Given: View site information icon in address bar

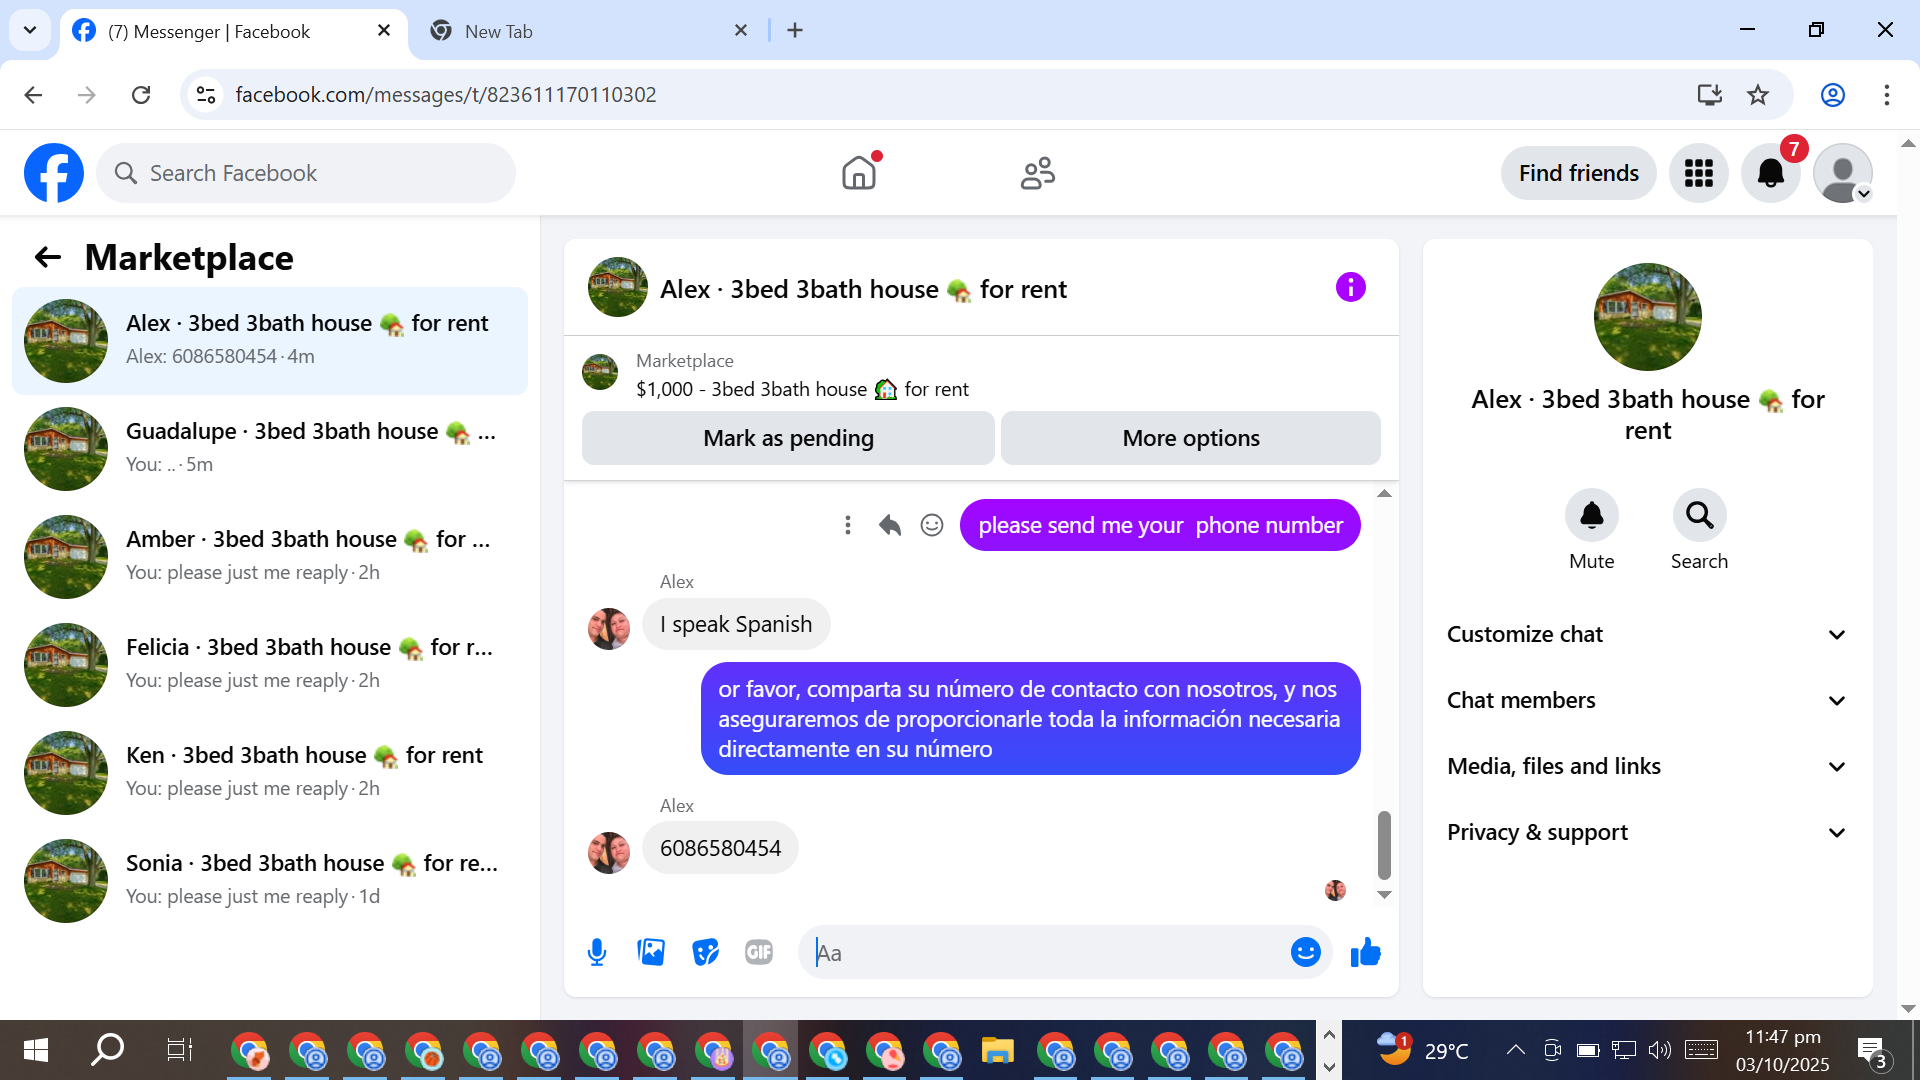Looking at the screenshot, I should [206, 95].
